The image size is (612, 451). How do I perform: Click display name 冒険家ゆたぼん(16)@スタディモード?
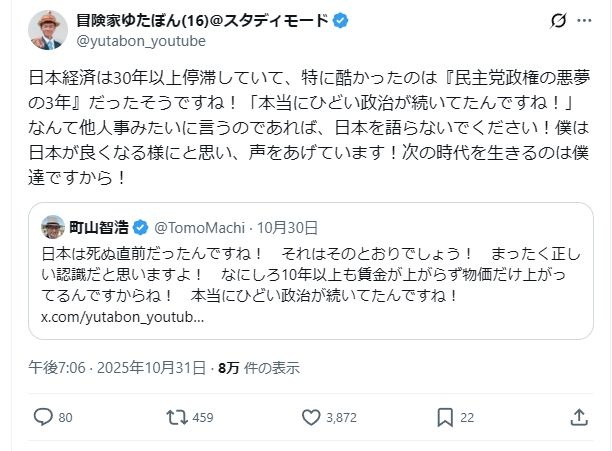(x=202, y=20)
